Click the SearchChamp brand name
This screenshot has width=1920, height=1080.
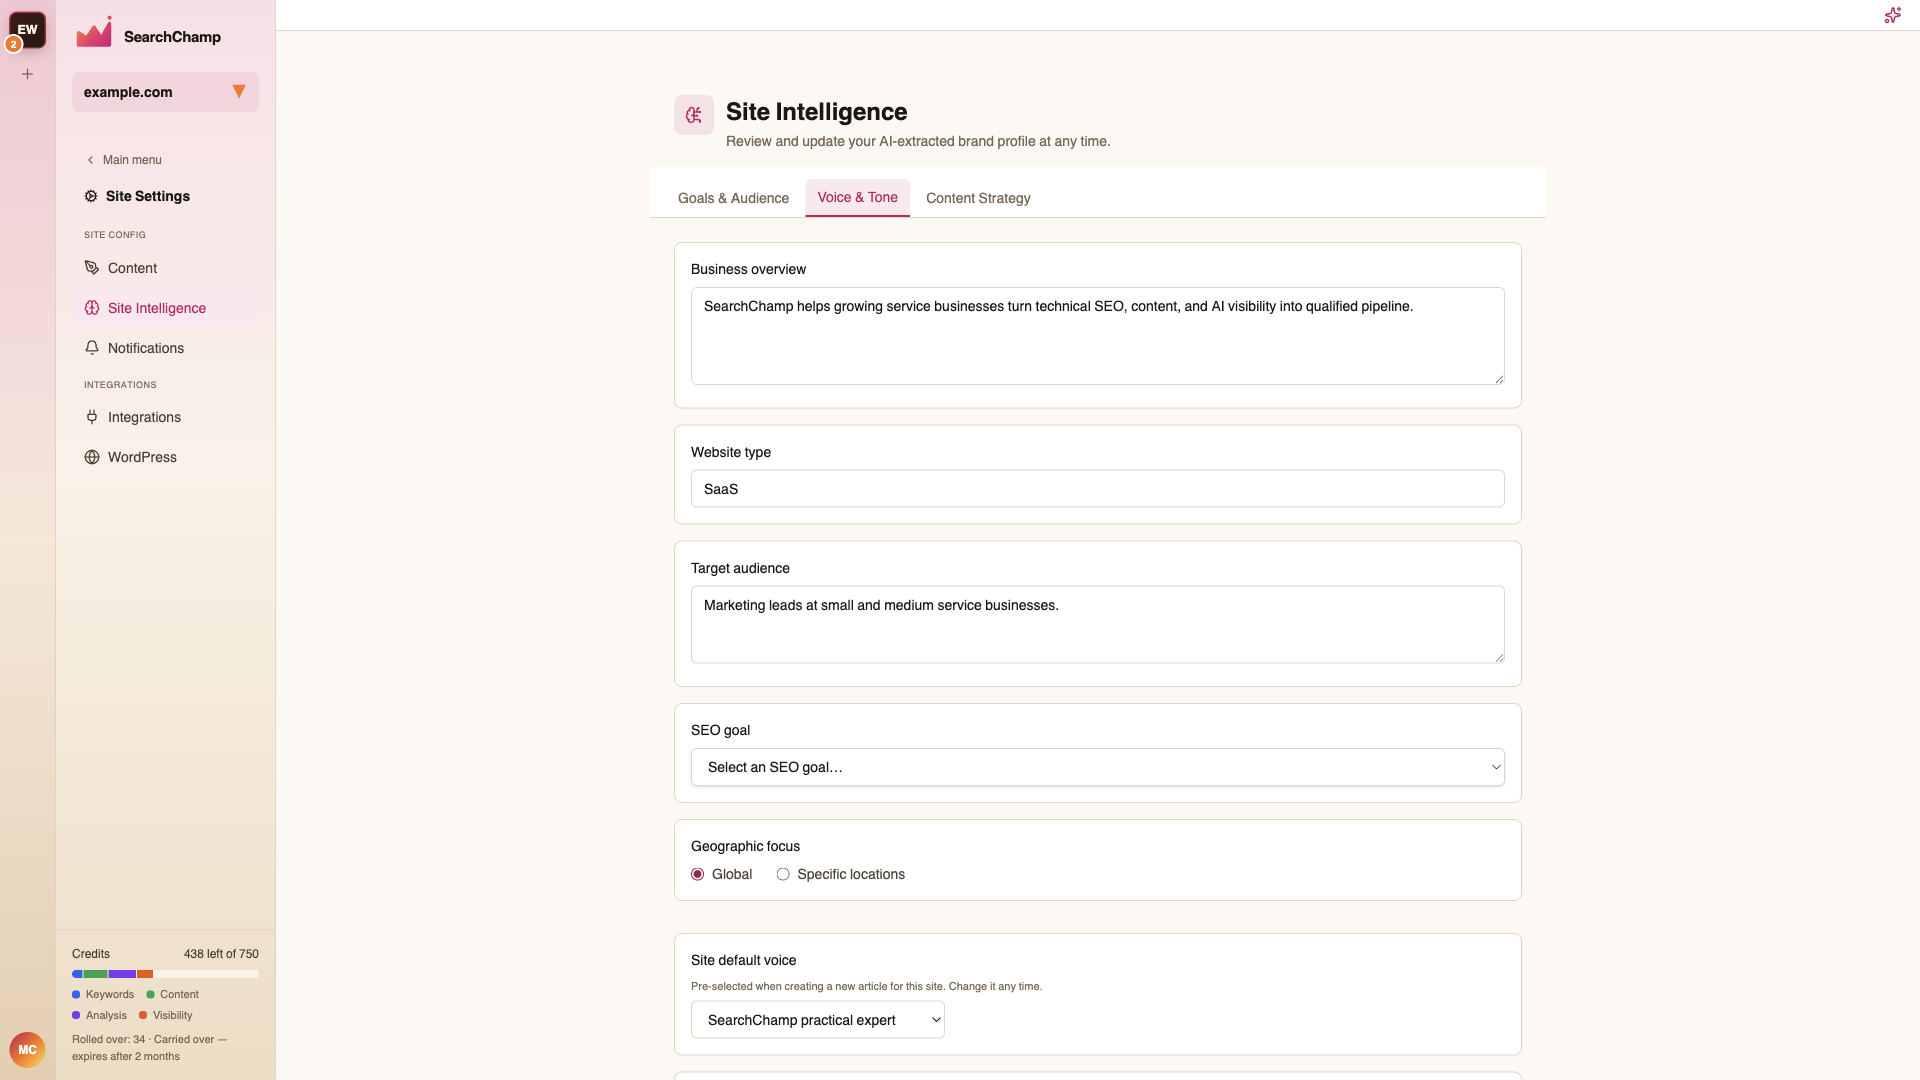(172, 37)
